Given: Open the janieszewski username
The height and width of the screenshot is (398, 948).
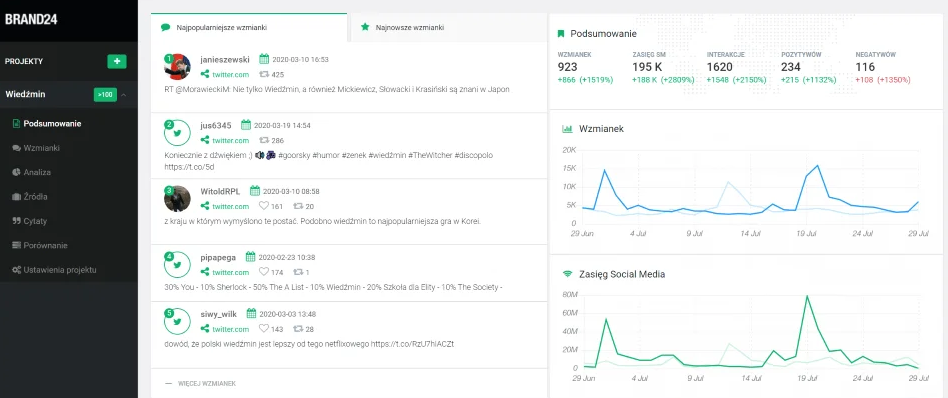Looking at the screenshot, I should [x=225, y=59].
